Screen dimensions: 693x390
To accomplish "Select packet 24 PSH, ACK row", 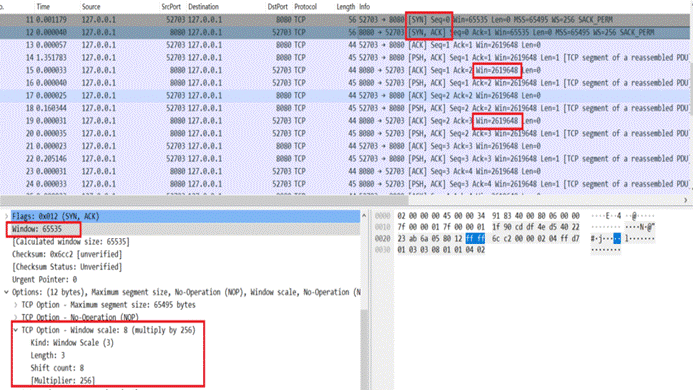I will (345, 184).
